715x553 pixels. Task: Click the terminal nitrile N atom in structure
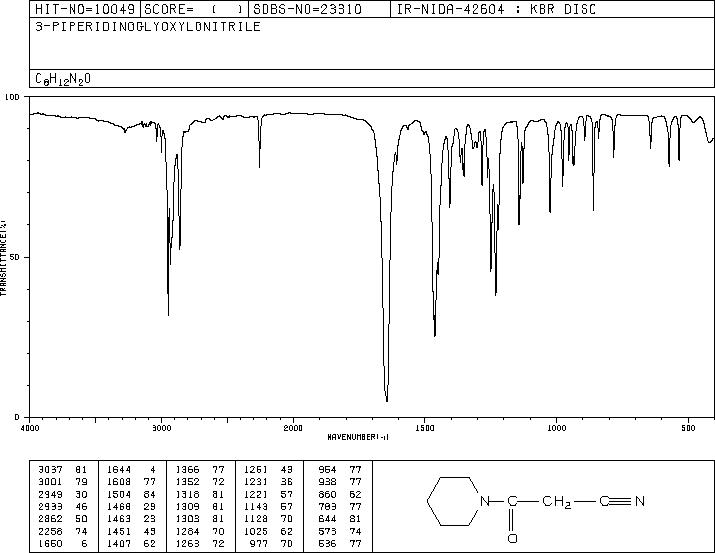click(640, 501)
